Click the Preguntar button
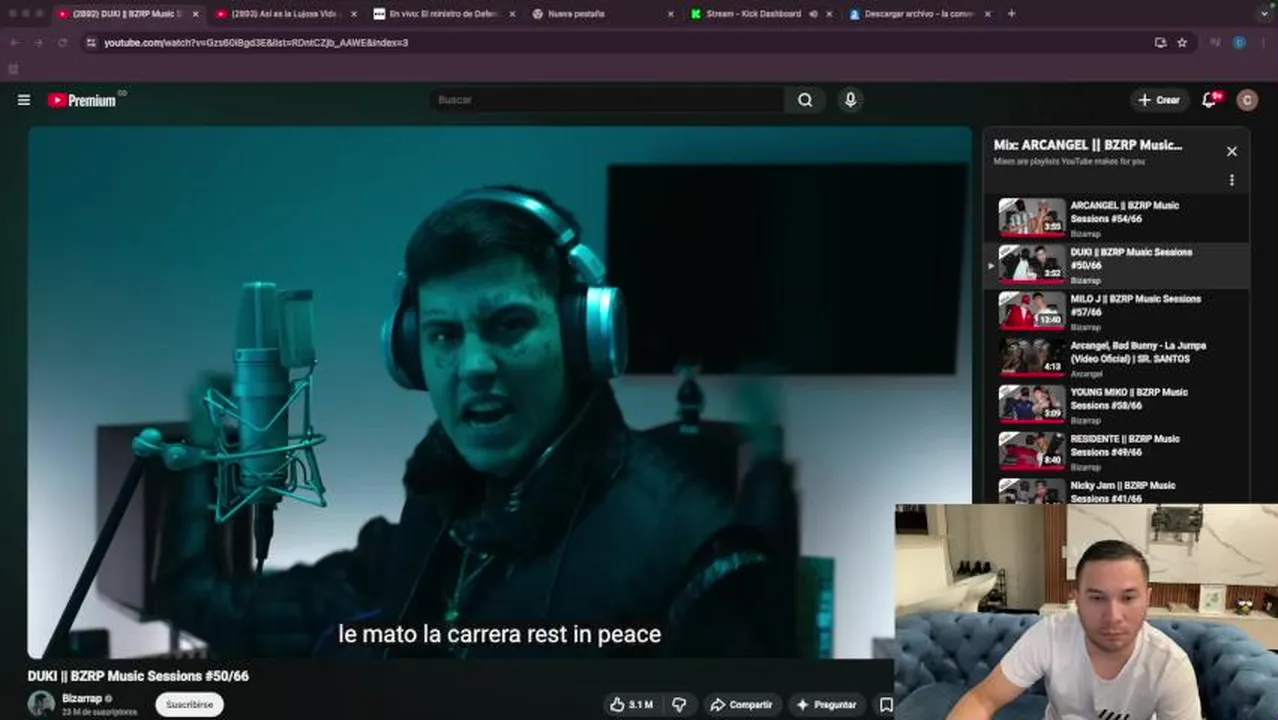Image resolution: width=1278 pixels, height=720 pixels. point(826,705)
